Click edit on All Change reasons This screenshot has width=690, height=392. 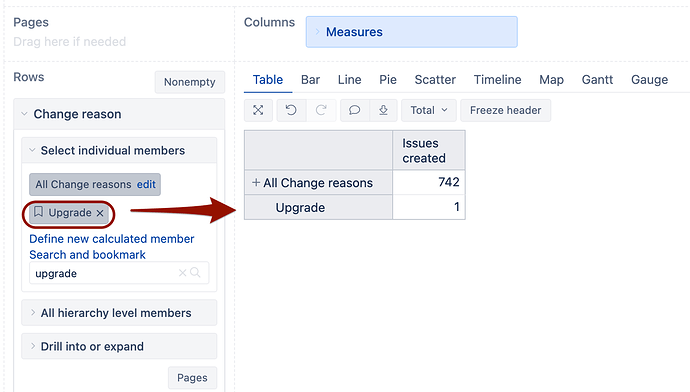(x=146, y=184)
